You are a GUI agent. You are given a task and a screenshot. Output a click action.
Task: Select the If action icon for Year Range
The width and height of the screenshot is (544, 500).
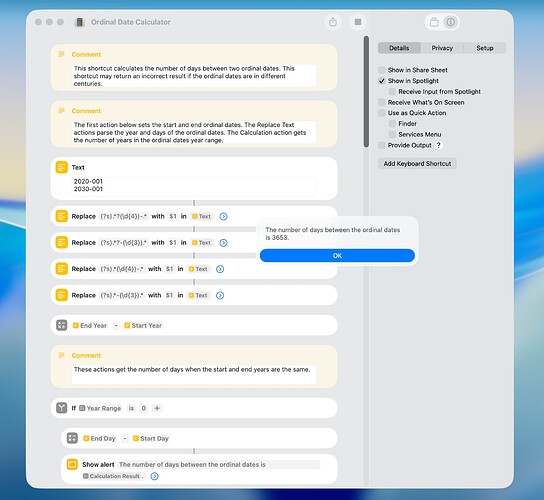62,408
